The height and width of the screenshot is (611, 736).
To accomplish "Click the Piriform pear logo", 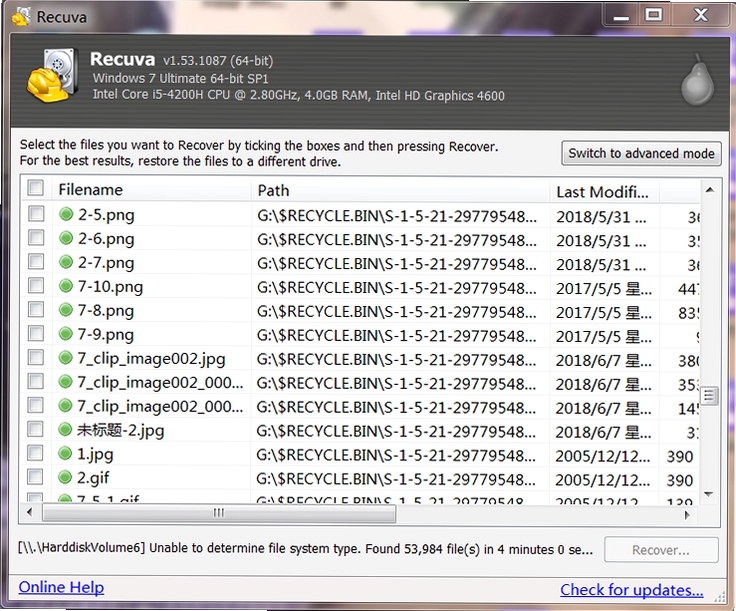I will click(698, 80).
